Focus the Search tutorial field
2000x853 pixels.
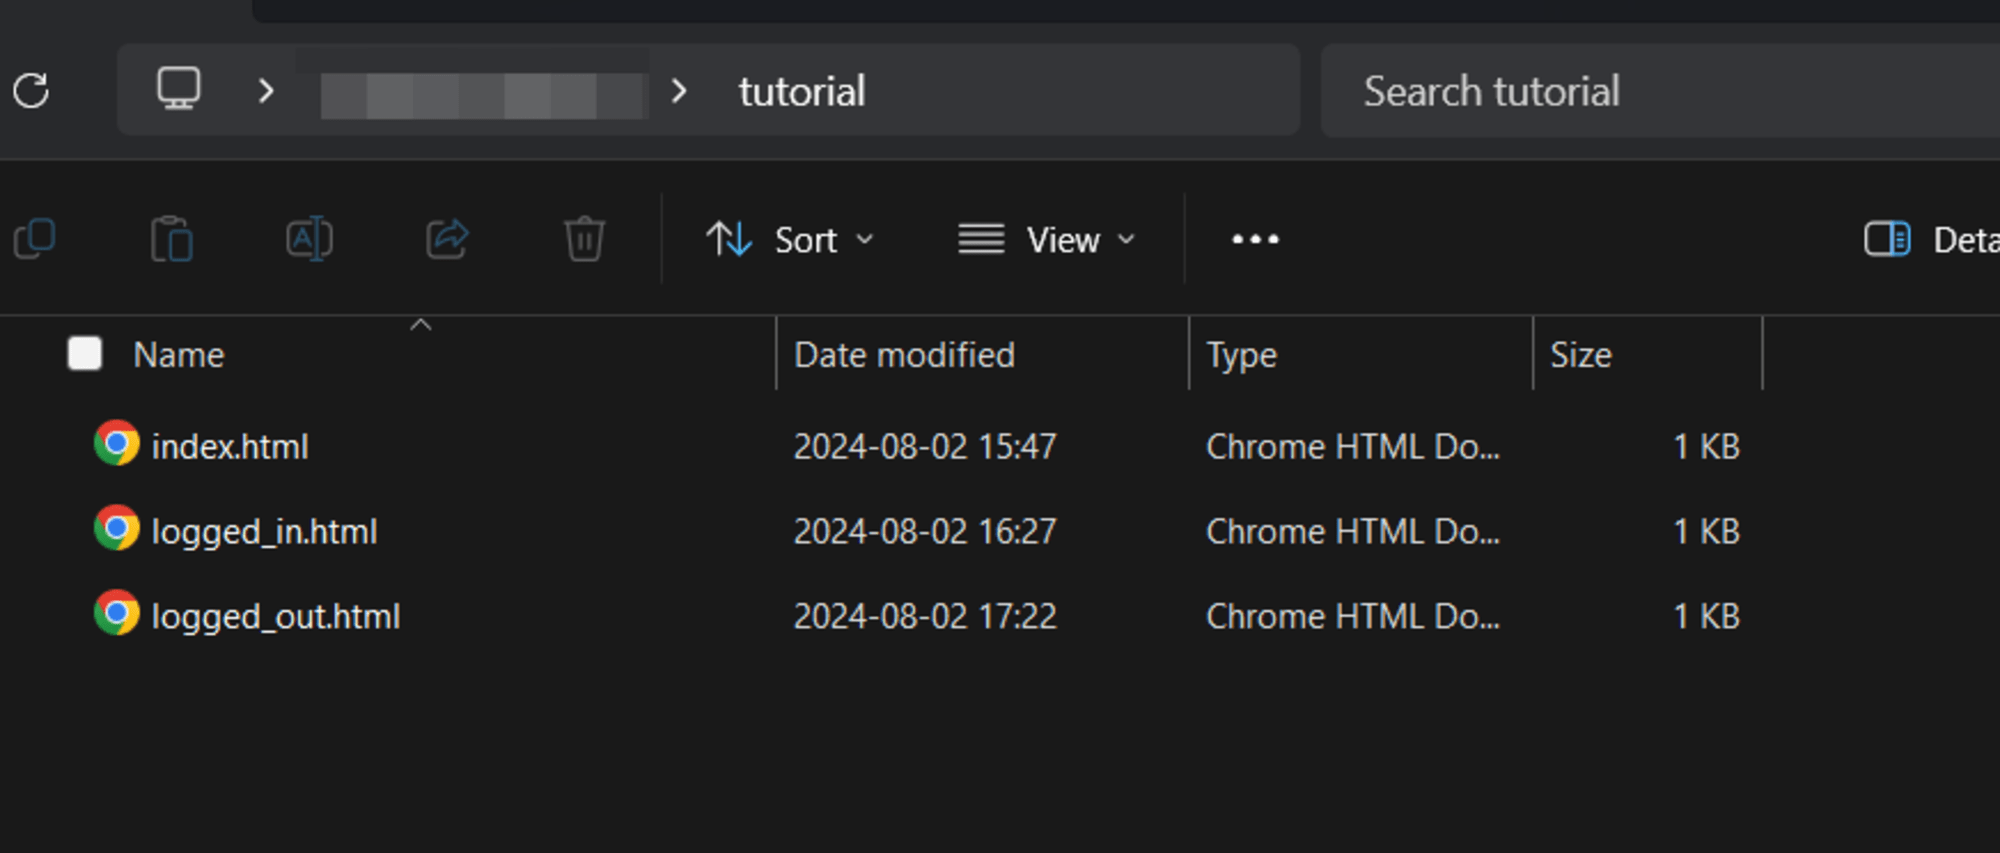pyautogui.click(x=1660, y=91)
